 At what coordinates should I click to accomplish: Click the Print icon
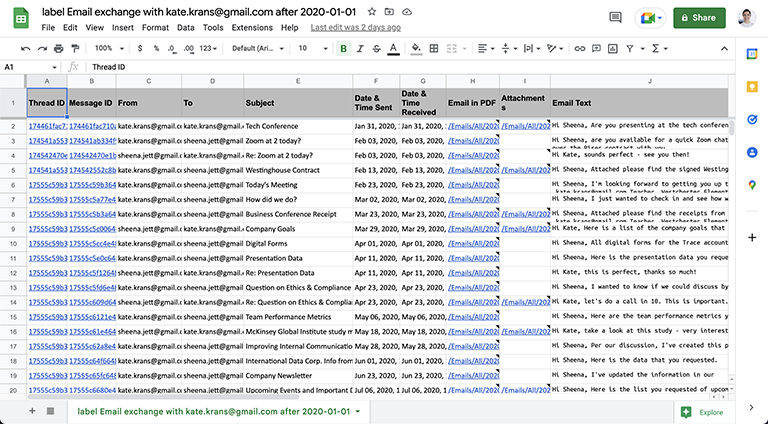pyautogui.click(x=59, y=48)
